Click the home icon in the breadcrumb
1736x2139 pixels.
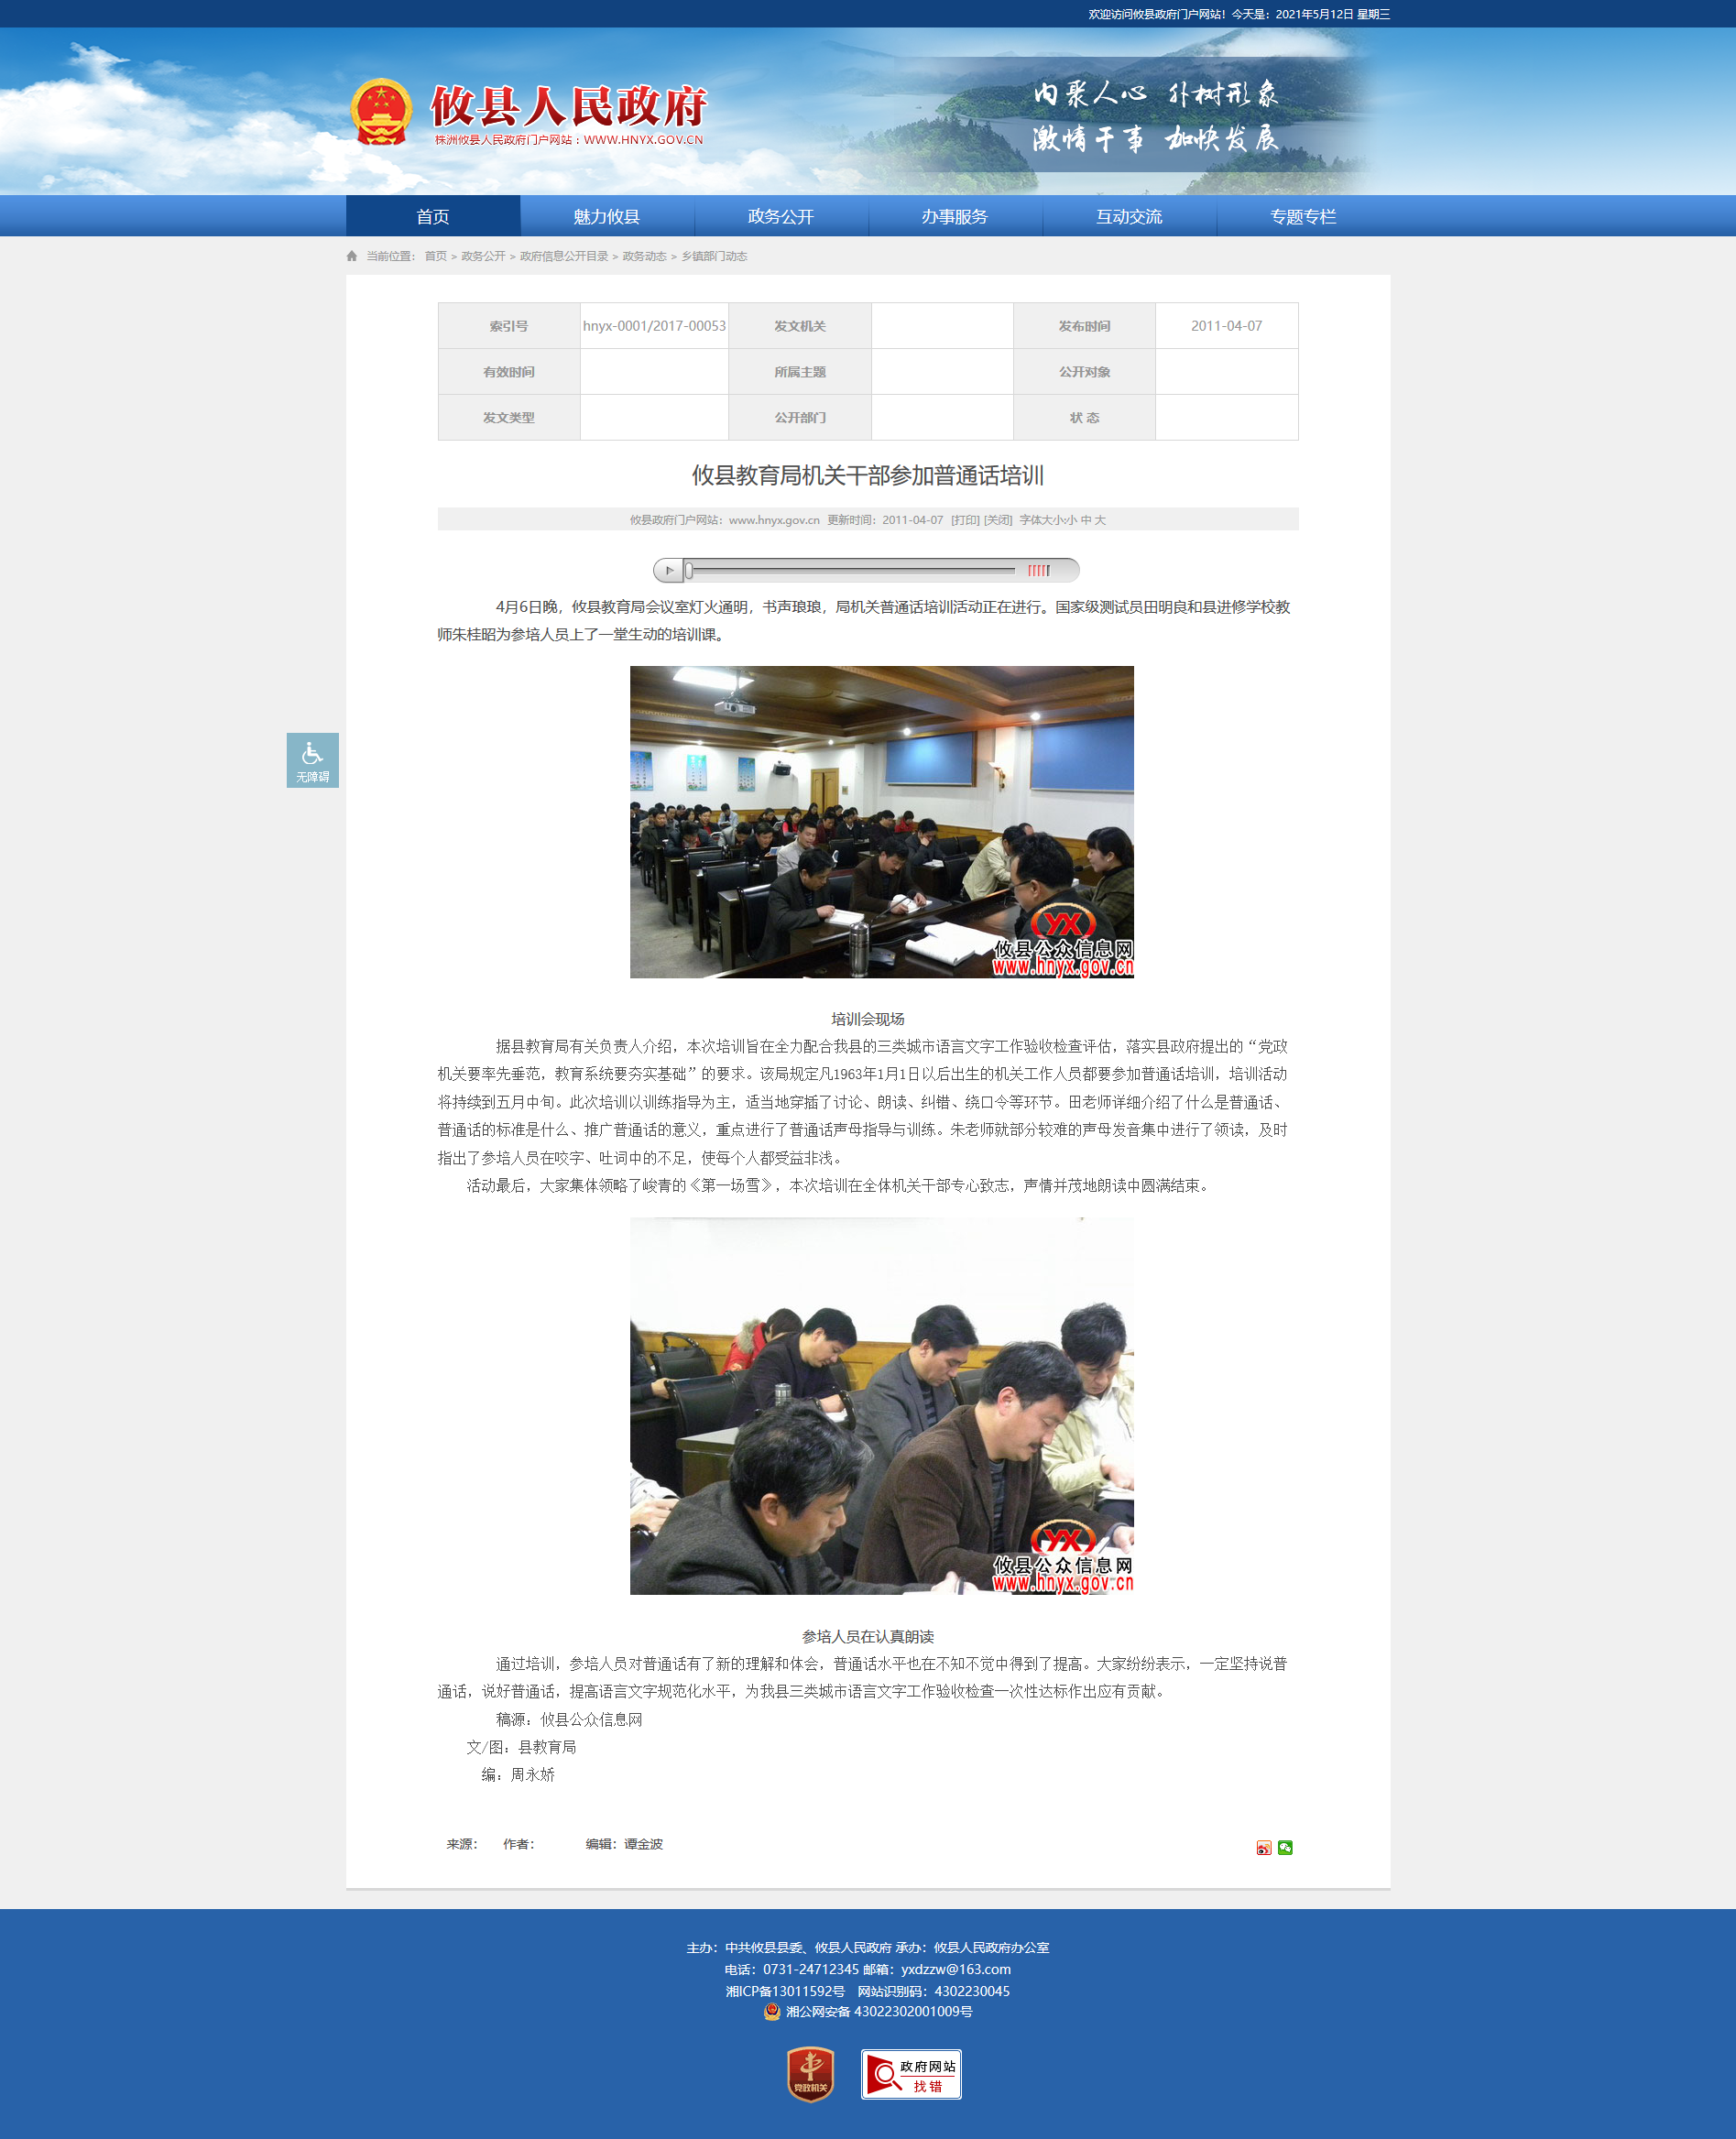coord(352,256)
